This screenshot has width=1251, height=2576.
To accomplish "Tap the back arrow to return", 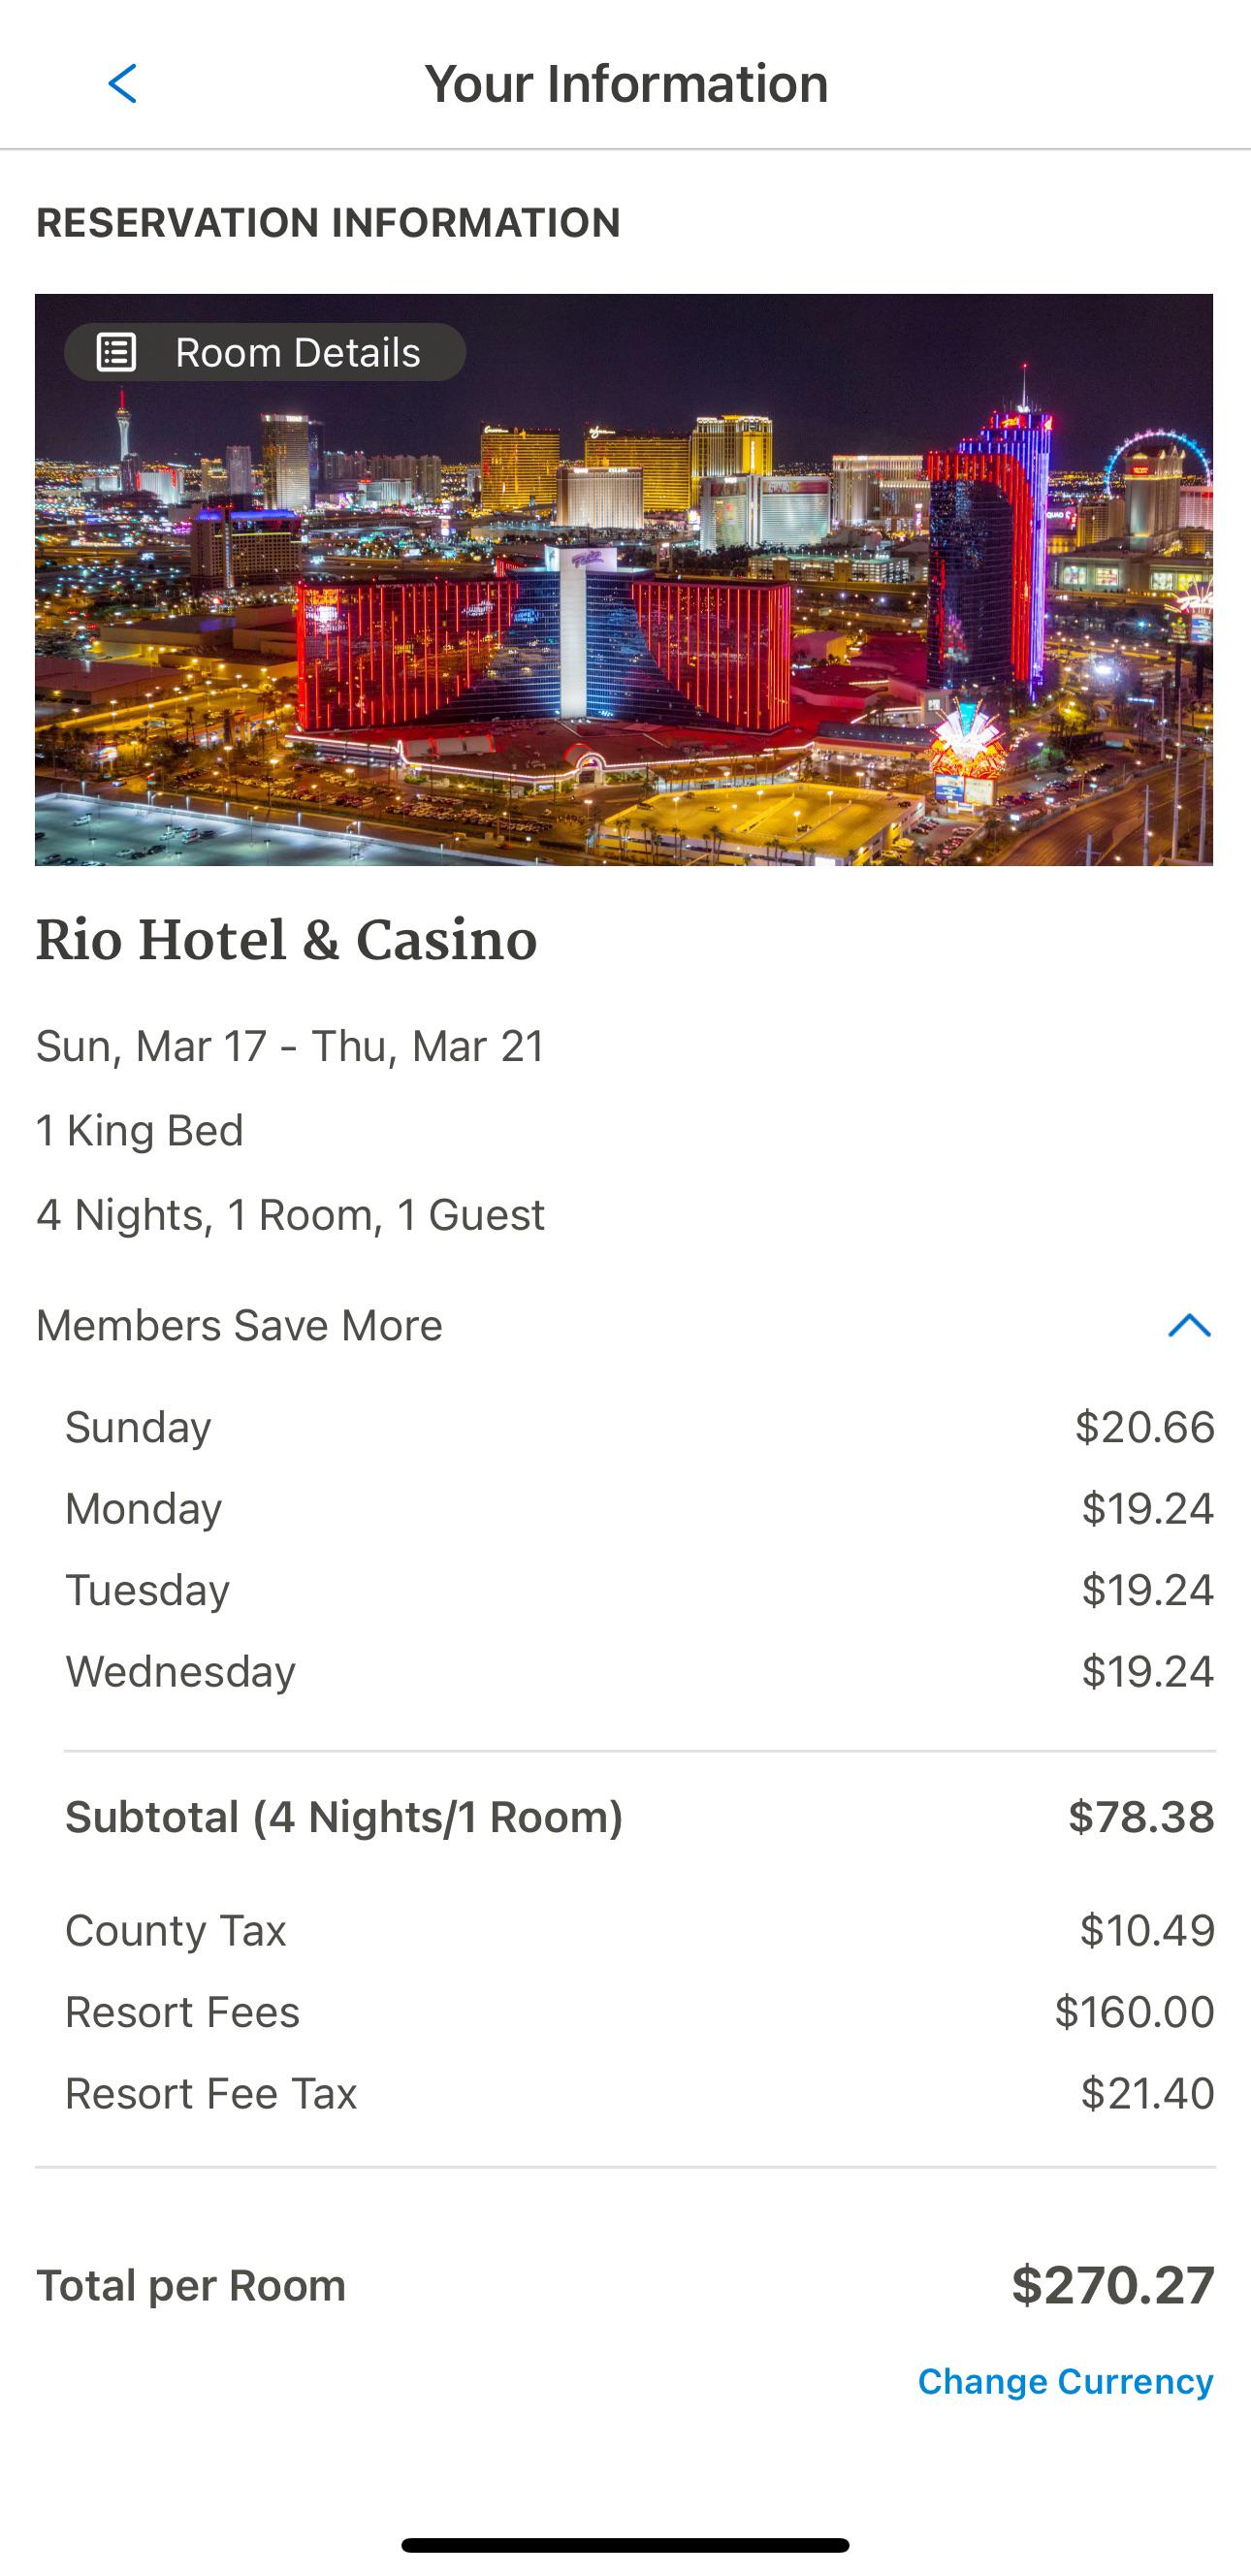I will pyautogui.click(x=120, y=83).
